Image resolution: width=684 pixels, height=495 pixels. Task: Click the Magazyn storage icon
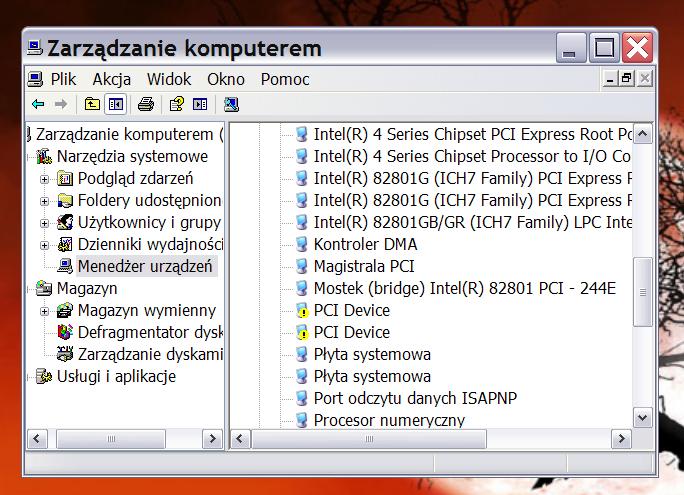click(44, 288)
